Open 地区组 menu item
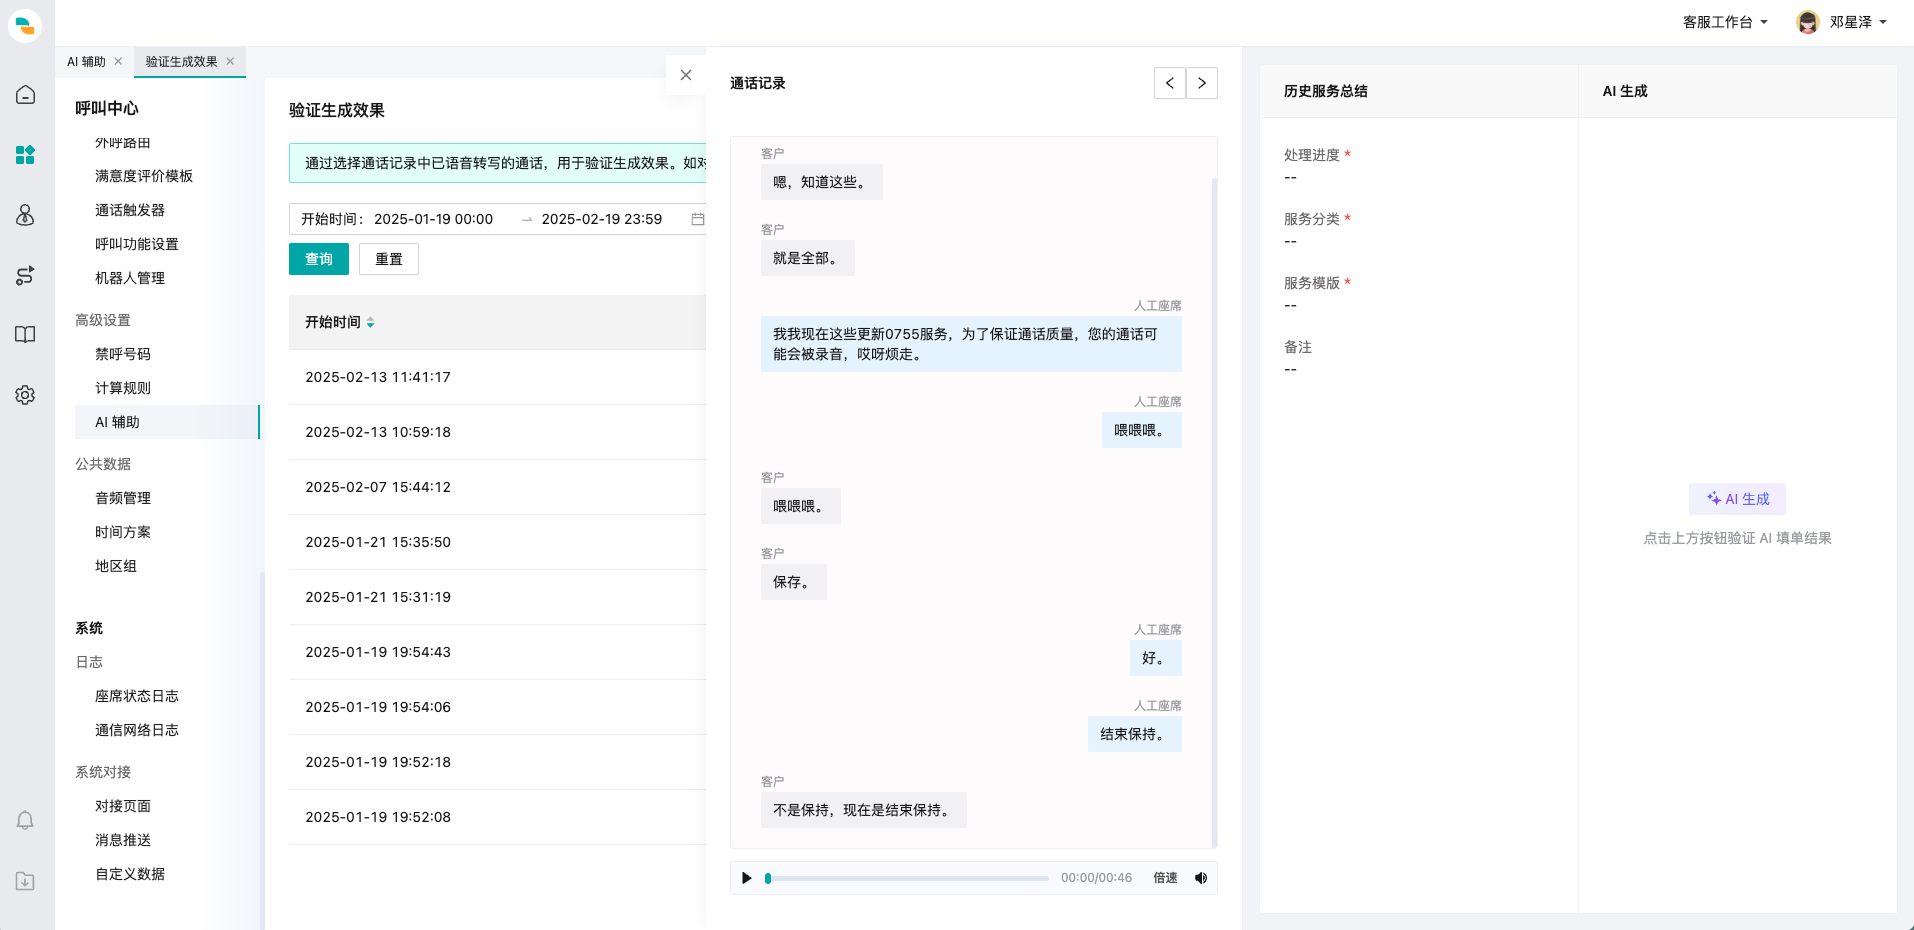The width and height of the screenshot is (1914, 930). click(116, 566)
